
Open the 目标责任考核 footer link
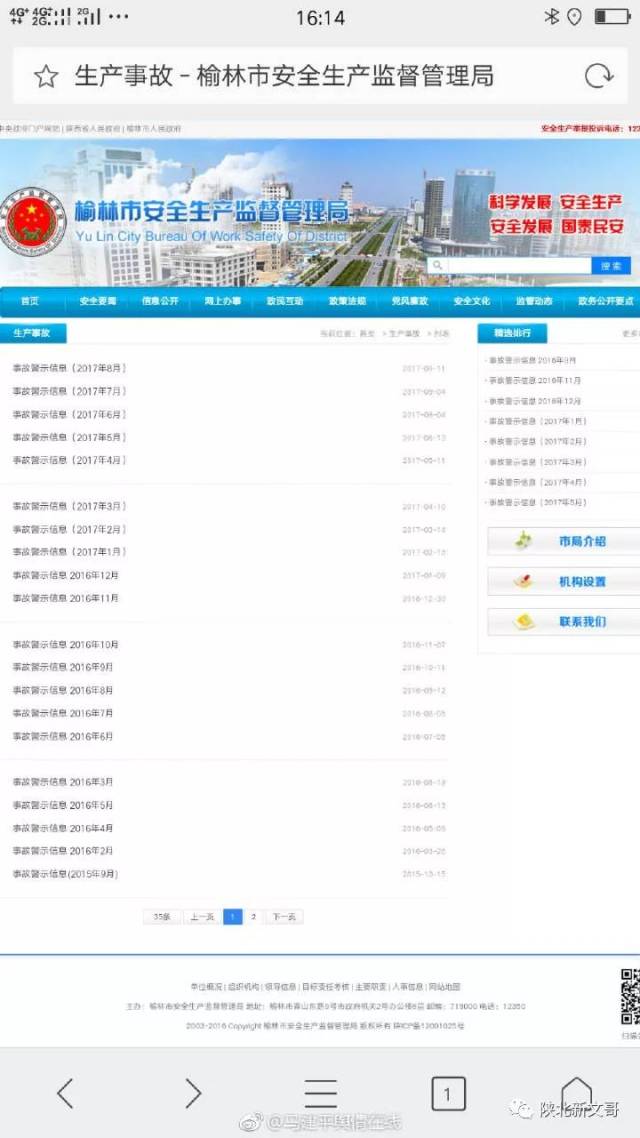tap(326, 987)
